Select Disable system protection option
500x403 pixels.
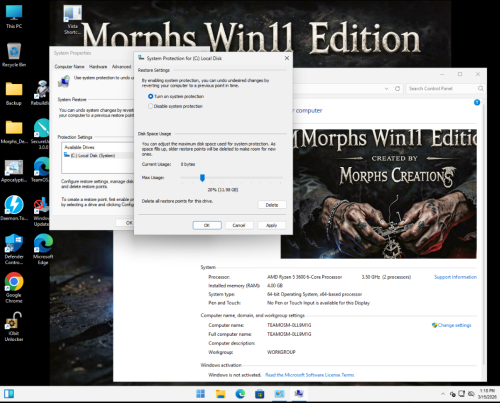click(x=175, y=106)
